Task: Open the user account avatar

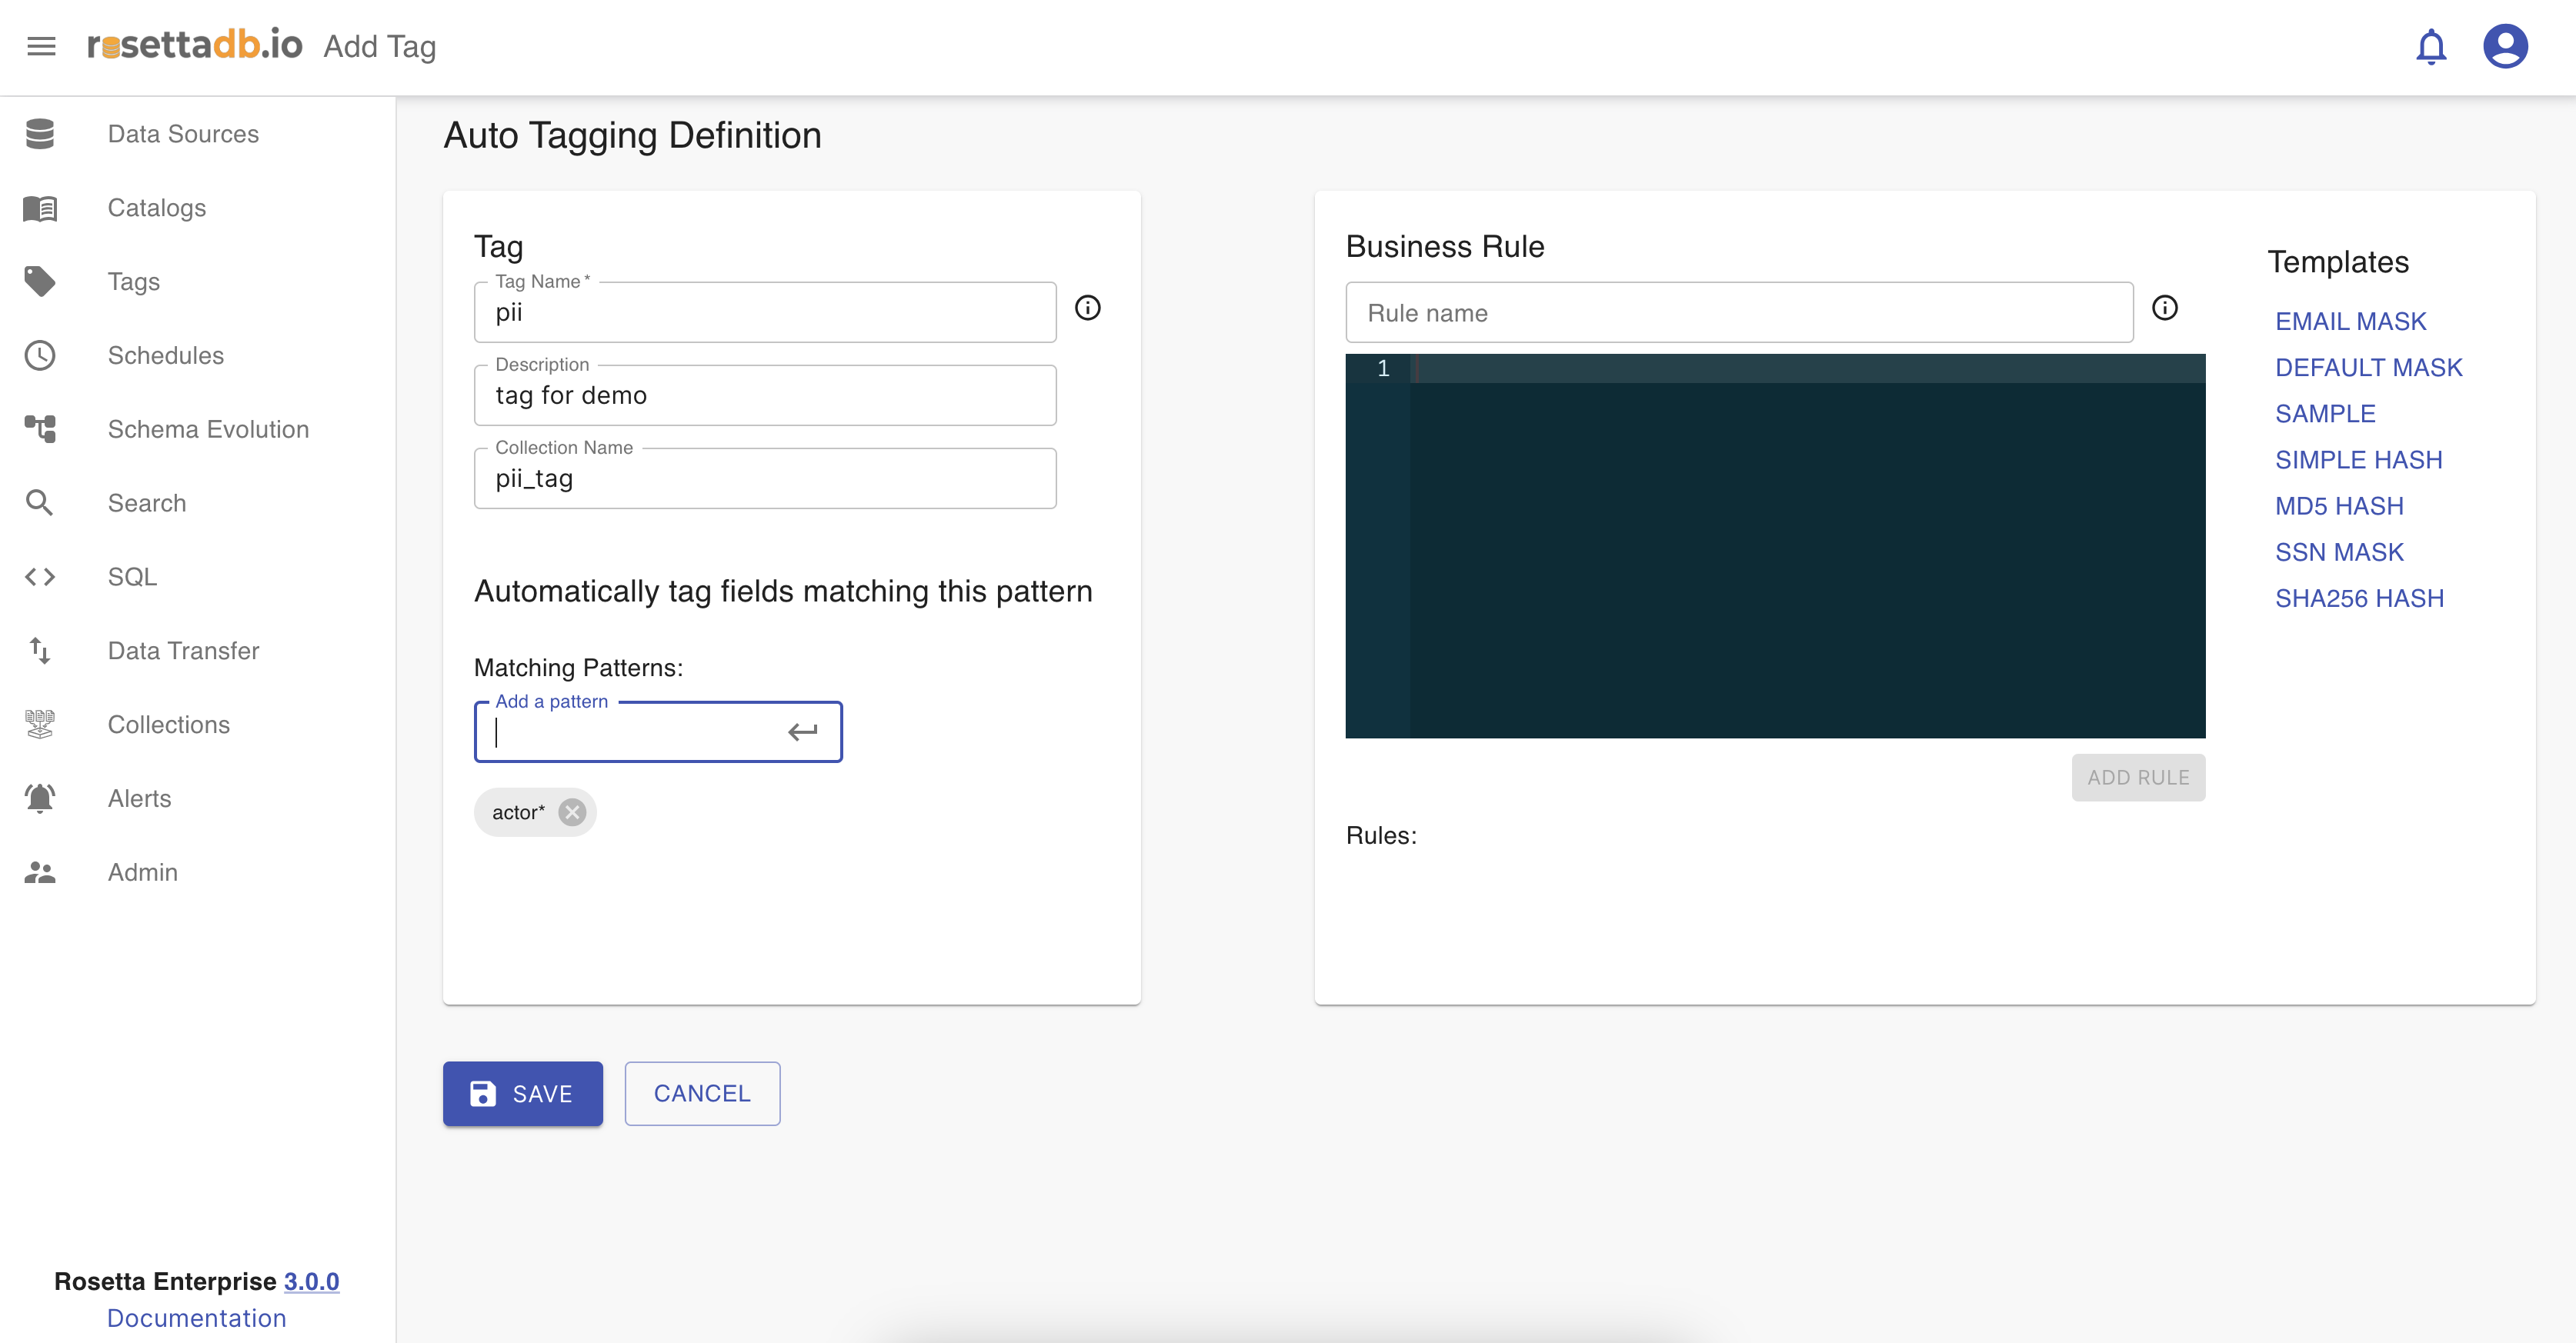Action: coord(2505,47)
